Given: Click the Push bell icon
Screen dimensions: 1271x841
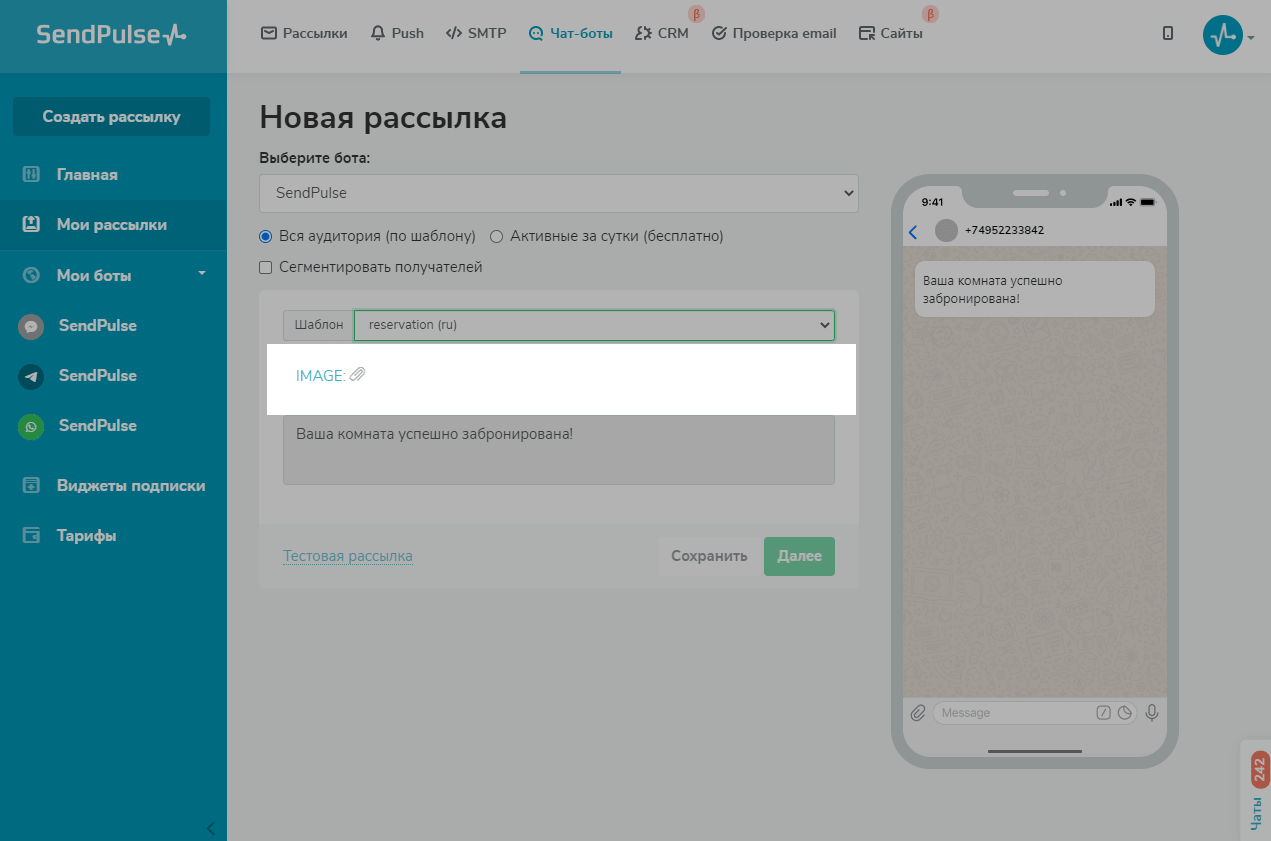Looking at the screenshot, I should click(378, 33).
